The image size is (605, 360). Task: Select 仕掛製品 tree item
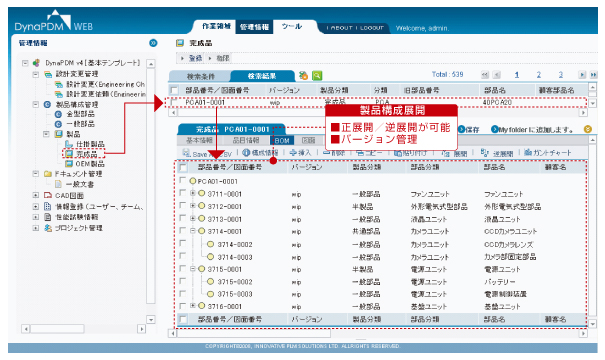click(84, 144)
